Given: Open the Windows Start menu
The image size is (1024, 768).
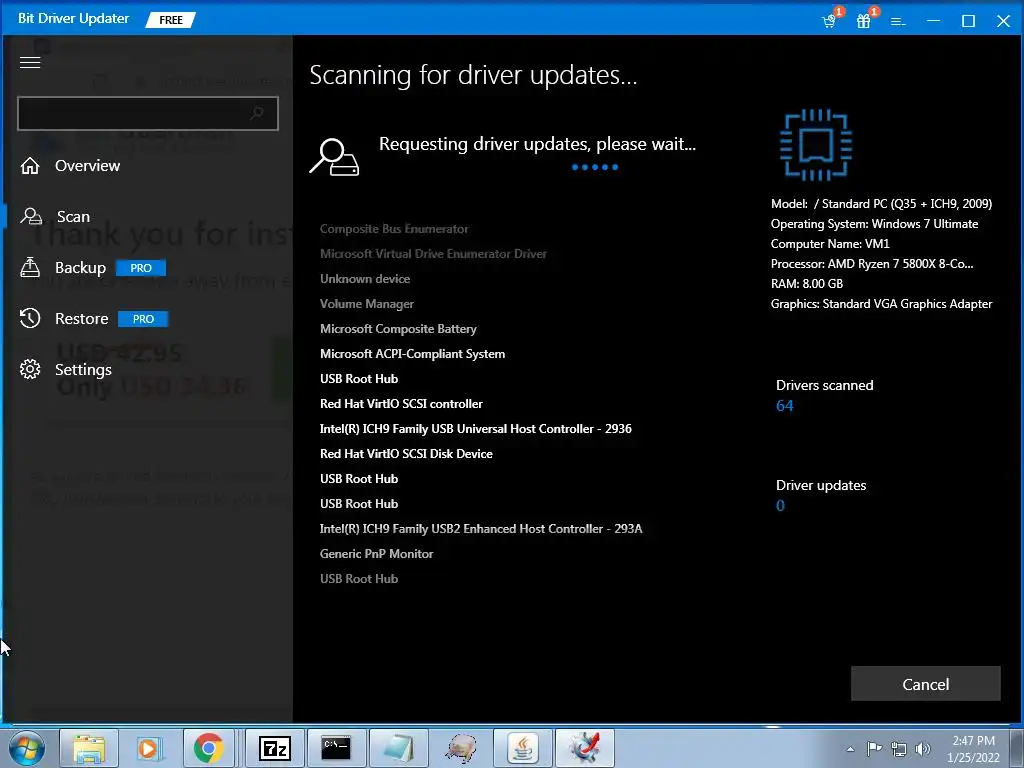Looking at the screenshot, I should 27,748.
